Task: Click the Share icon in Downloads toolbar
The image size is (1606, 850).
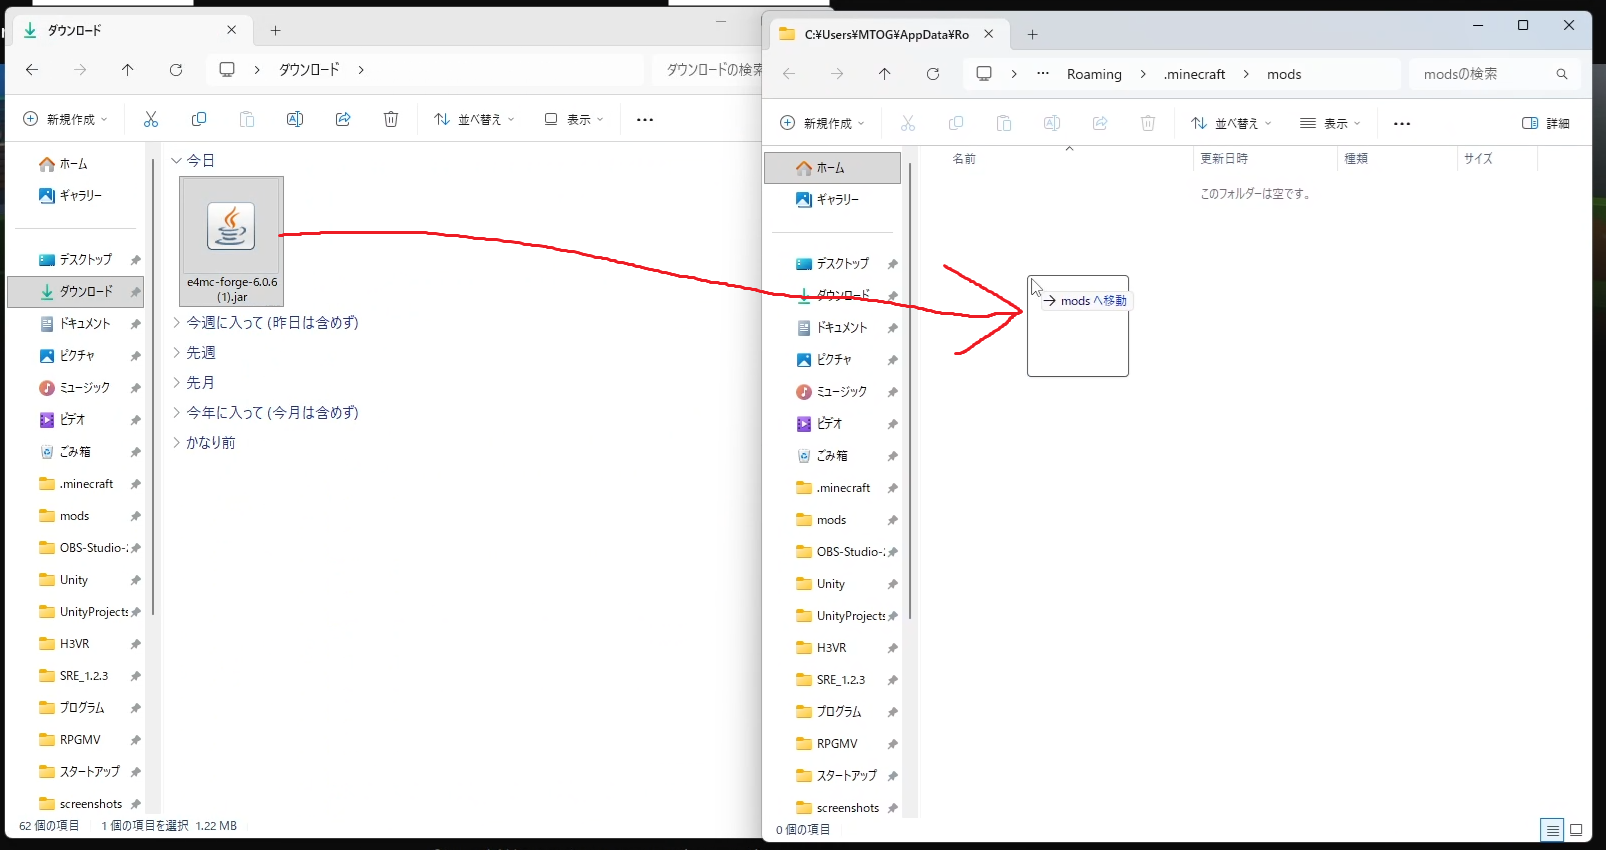Action: pyautogui.click(x=343, y=119)
